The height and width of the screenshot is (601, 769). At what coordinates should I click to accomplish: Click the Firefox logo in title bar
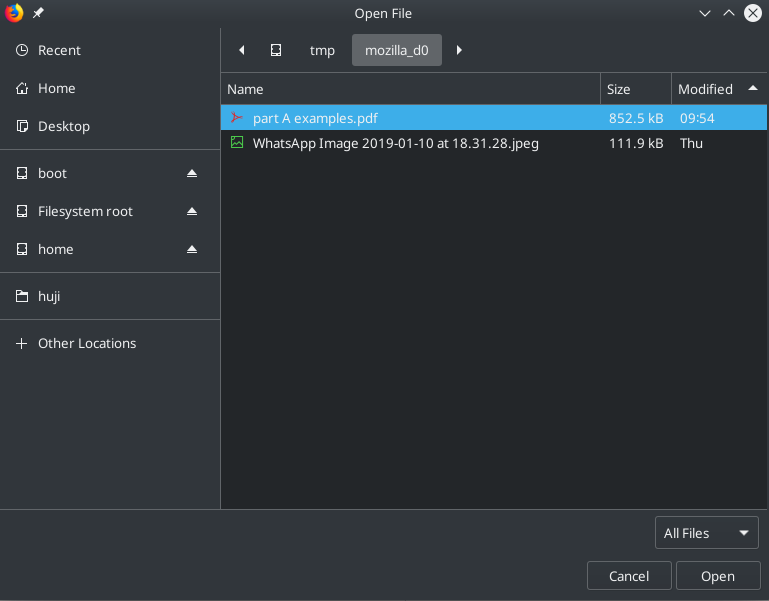[x=14, y=13]
